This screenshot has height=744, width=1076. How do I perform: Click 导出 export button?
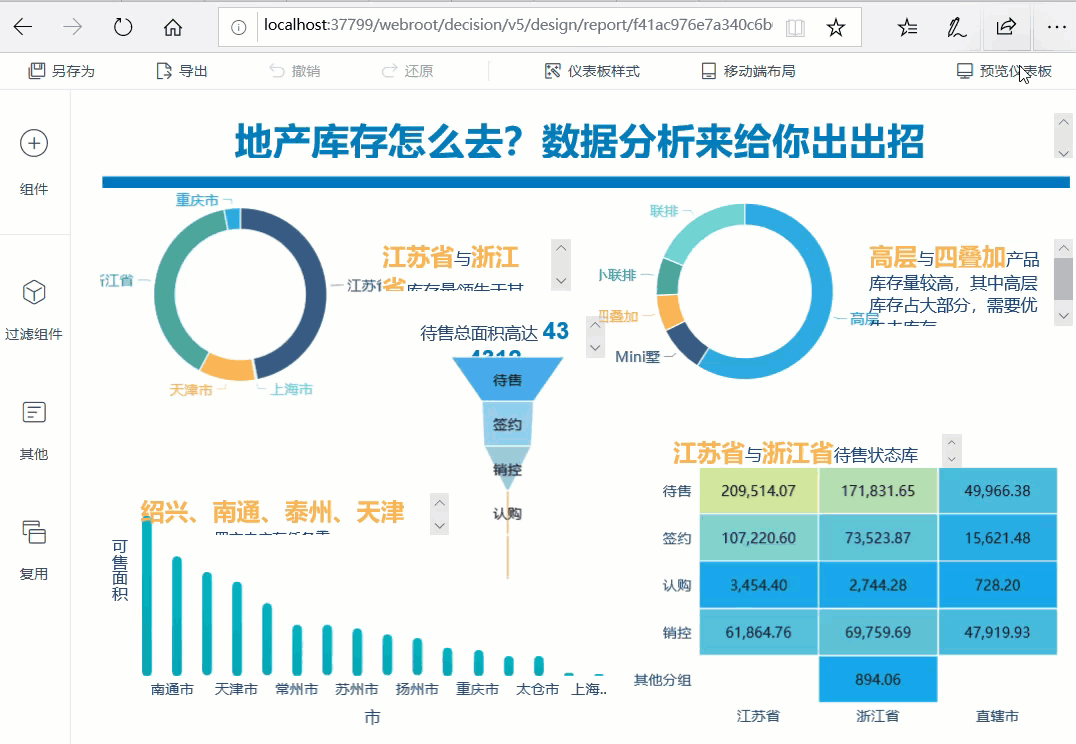182,71
